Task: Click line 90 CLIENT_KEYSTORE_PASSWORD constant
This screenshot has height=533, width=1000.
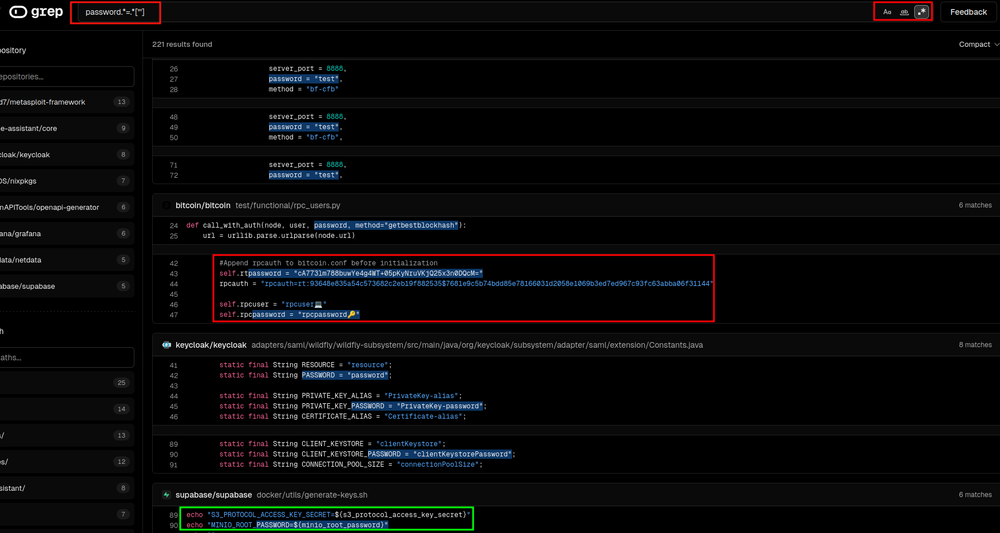Action: [x=367, y=454]
